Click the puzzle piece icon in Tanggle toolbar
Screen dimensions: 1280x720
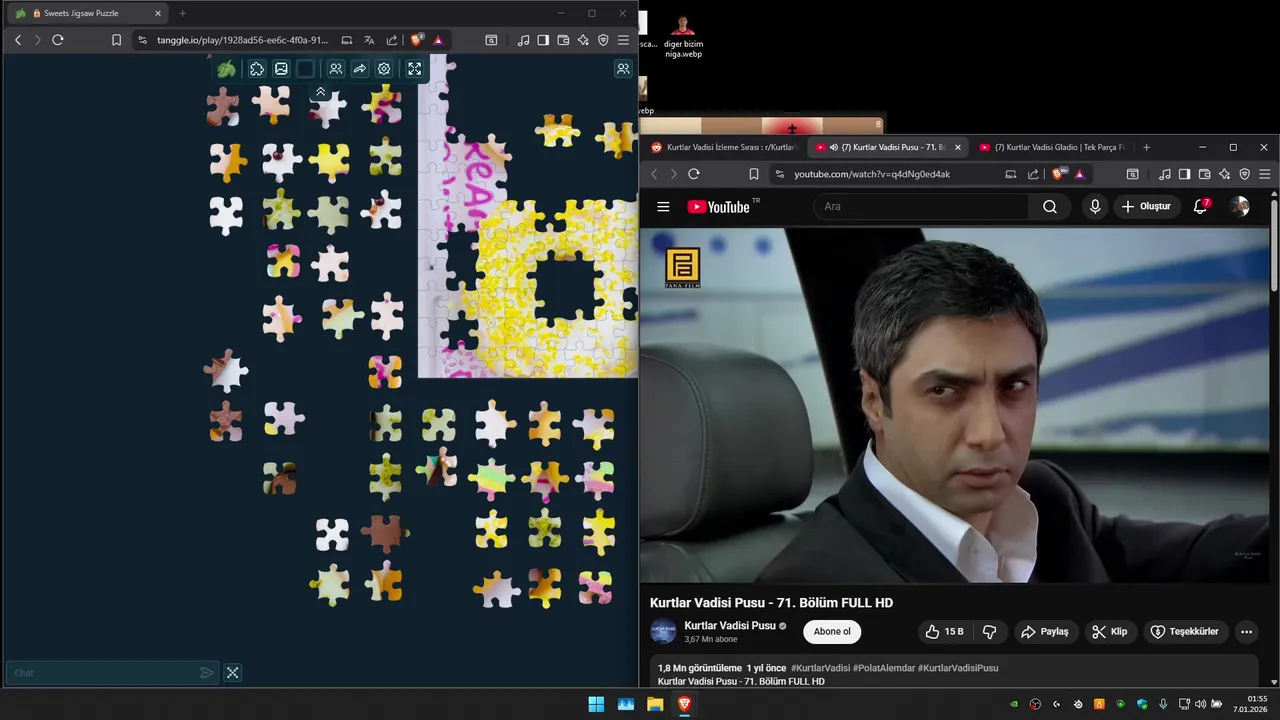pyautogui.click(x=257, y=69)
